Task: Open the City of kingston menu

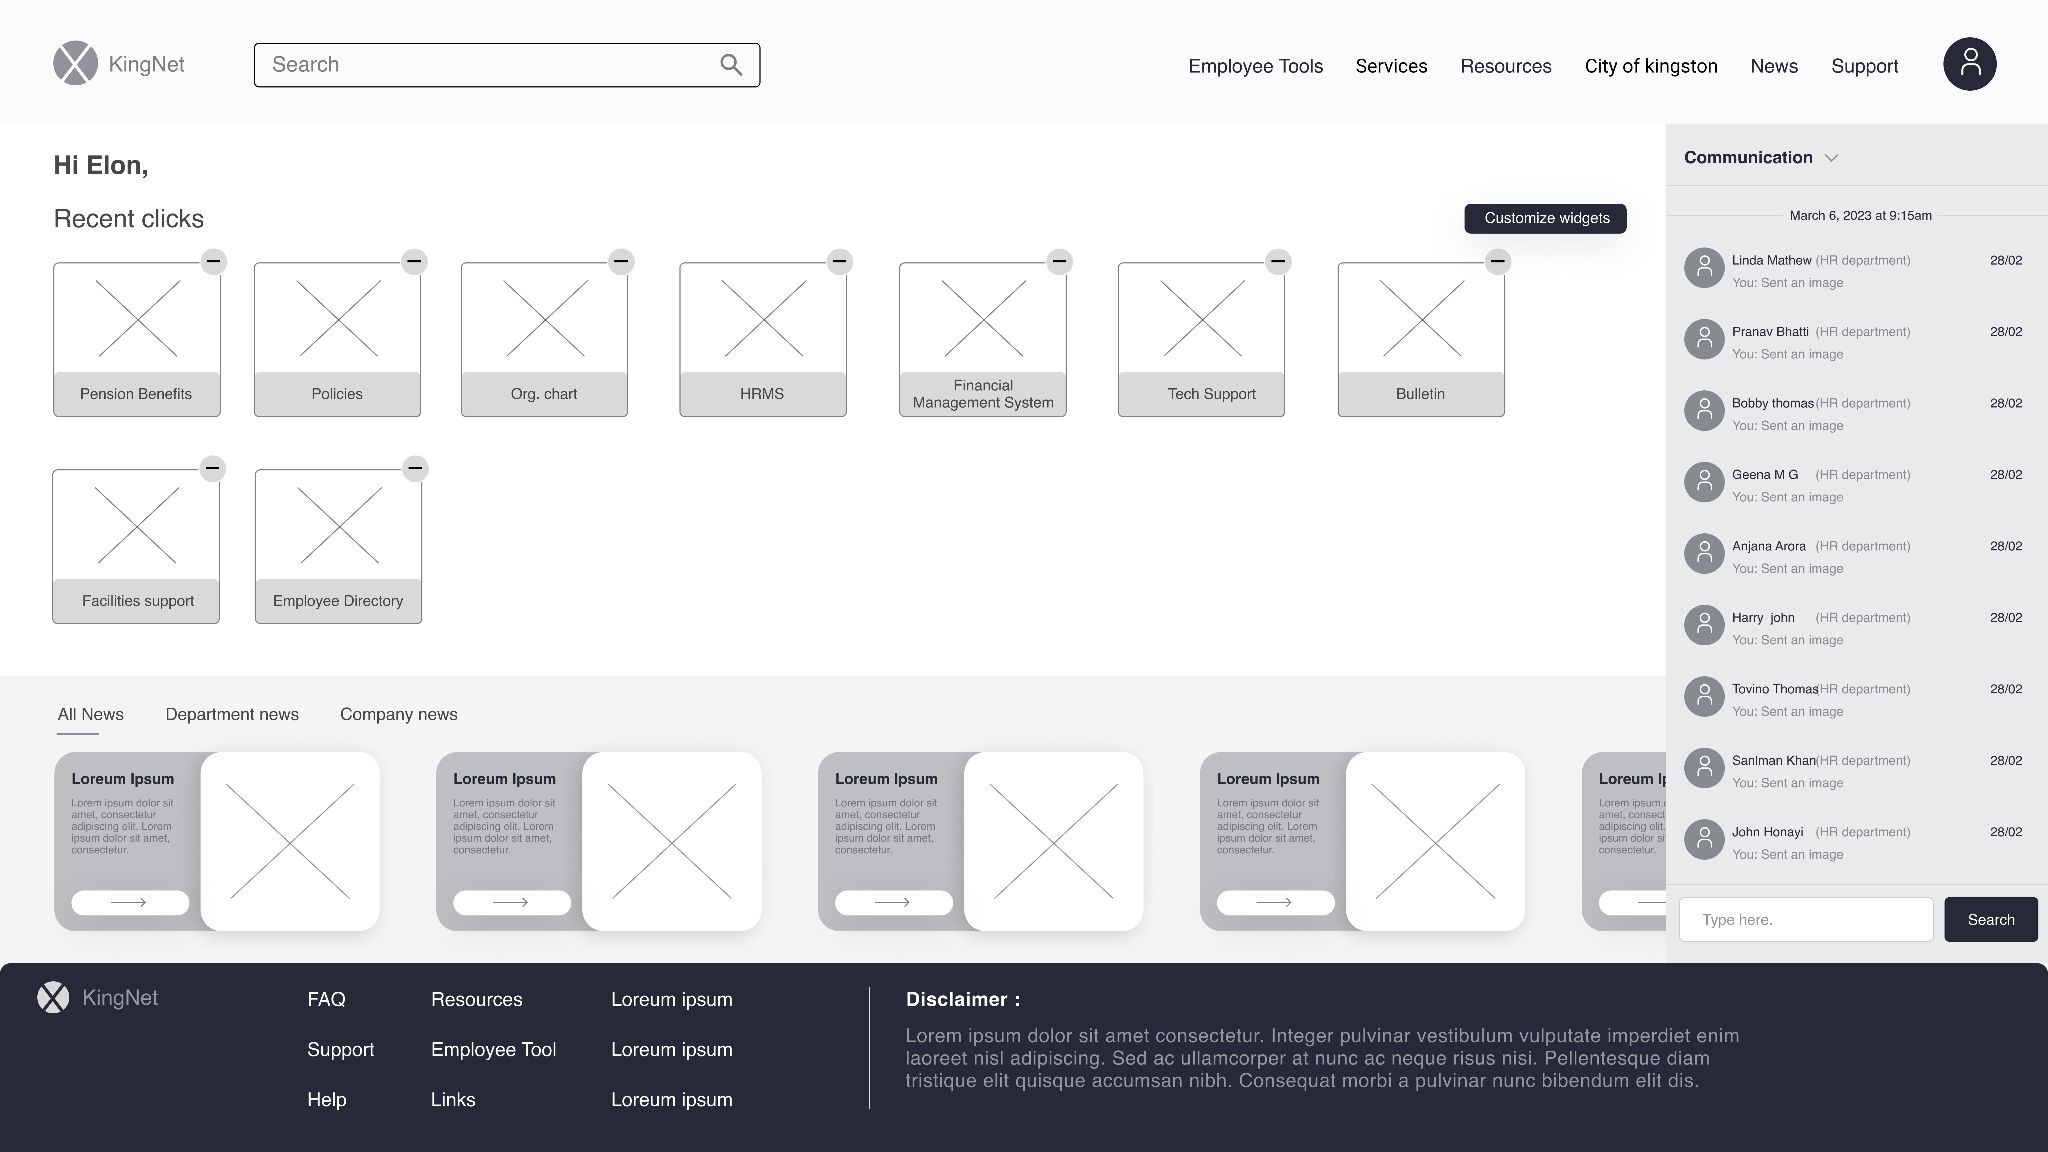Action: (1651, 66)
